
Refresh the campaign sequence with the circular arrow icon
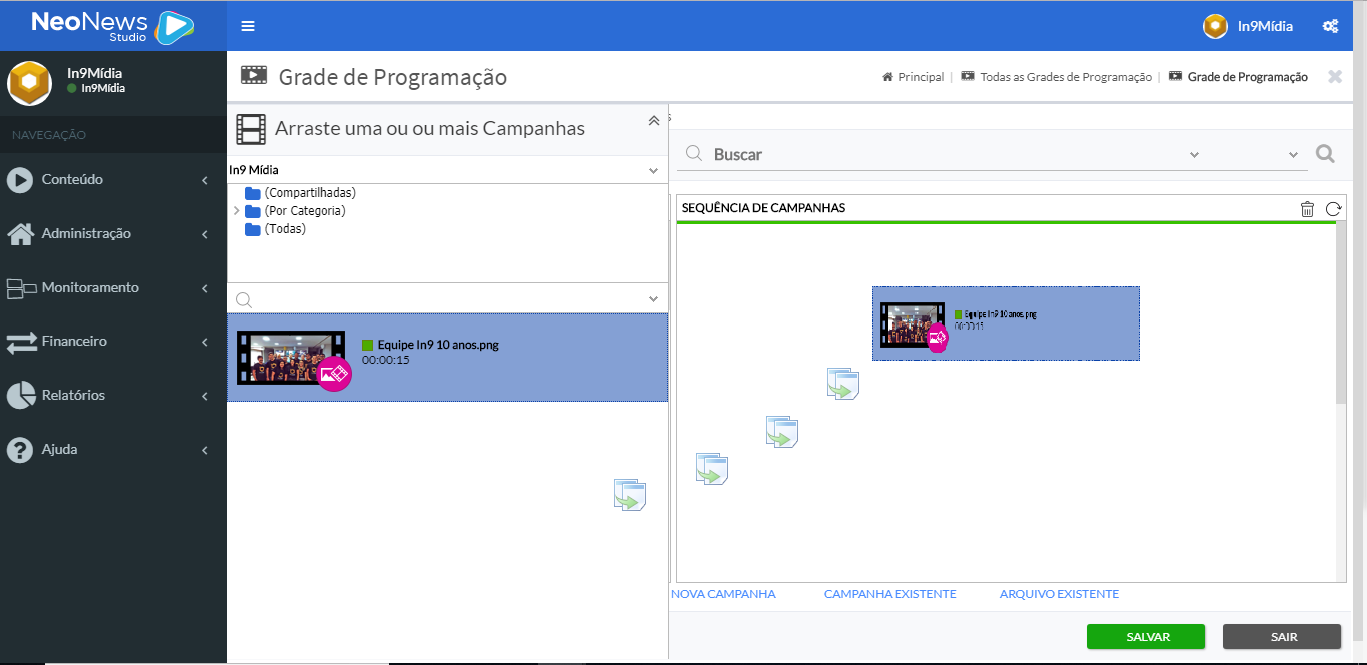point(1333,208)
